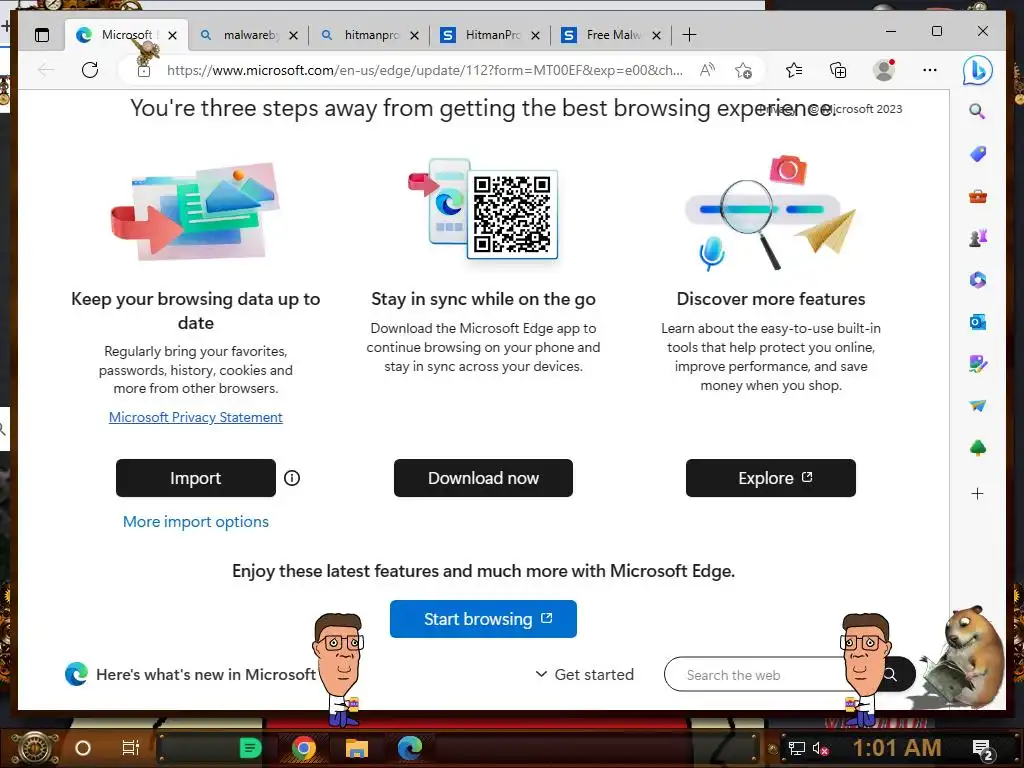Open the Drop paper plane sidebar icon
Viewport: 1024px width, 768px height.
tap(978, 406)
